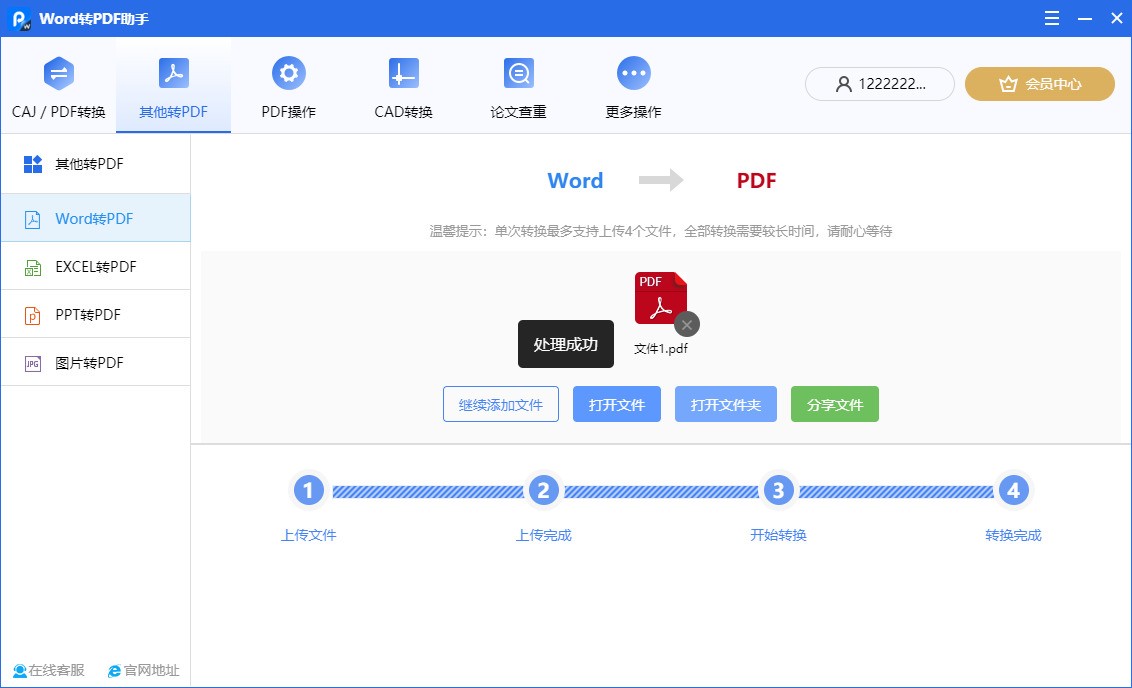This screenshot has height=688, width=1132.
Task: Open the CAD转换 tool
Action: click(x=403, y=74)
